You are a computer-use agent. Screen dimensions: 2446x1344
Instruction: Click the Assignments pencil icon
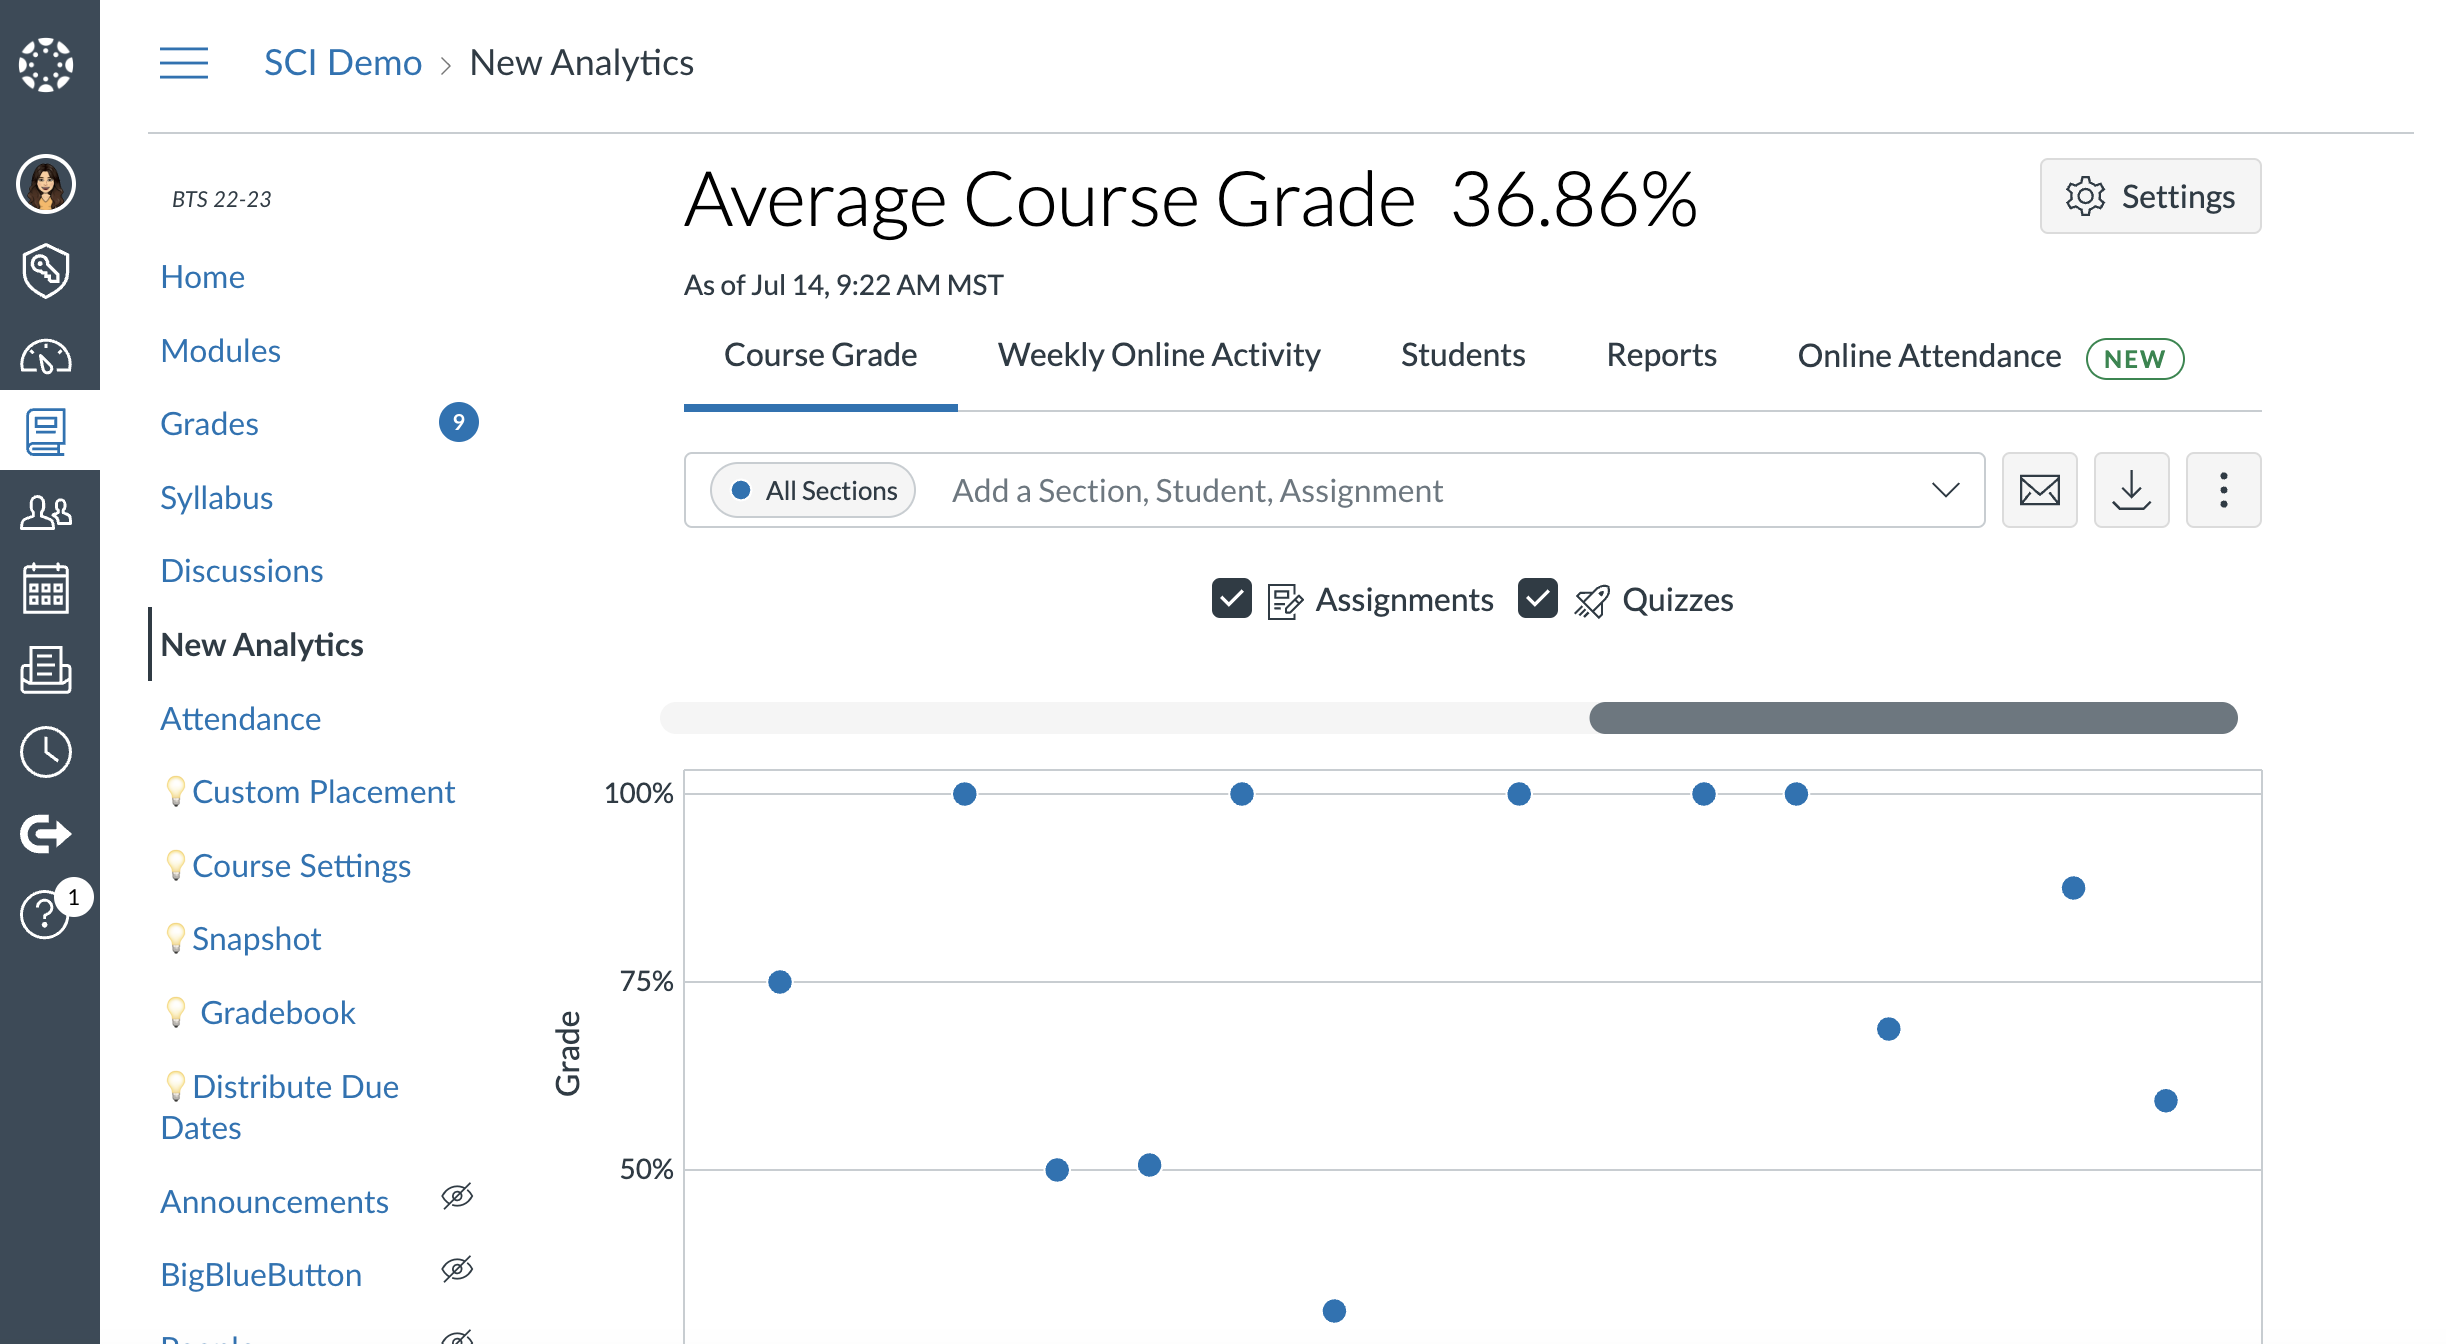click(1285, 601)
